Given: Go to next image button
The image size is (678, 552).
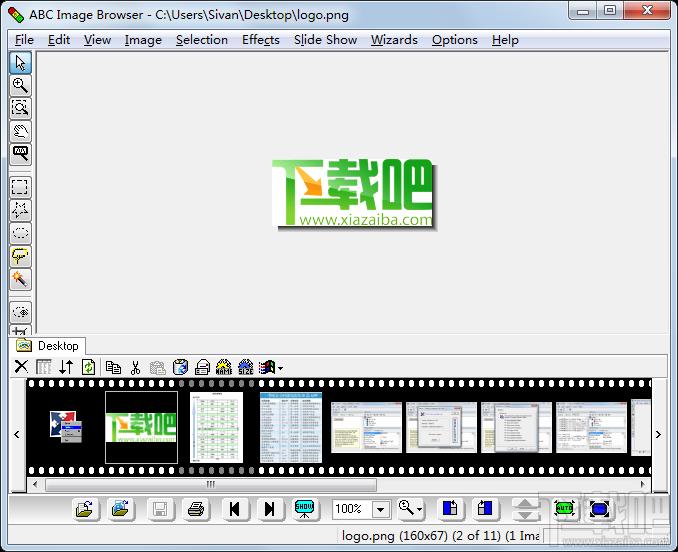Looking at the screenshot, I should (270, 509).
